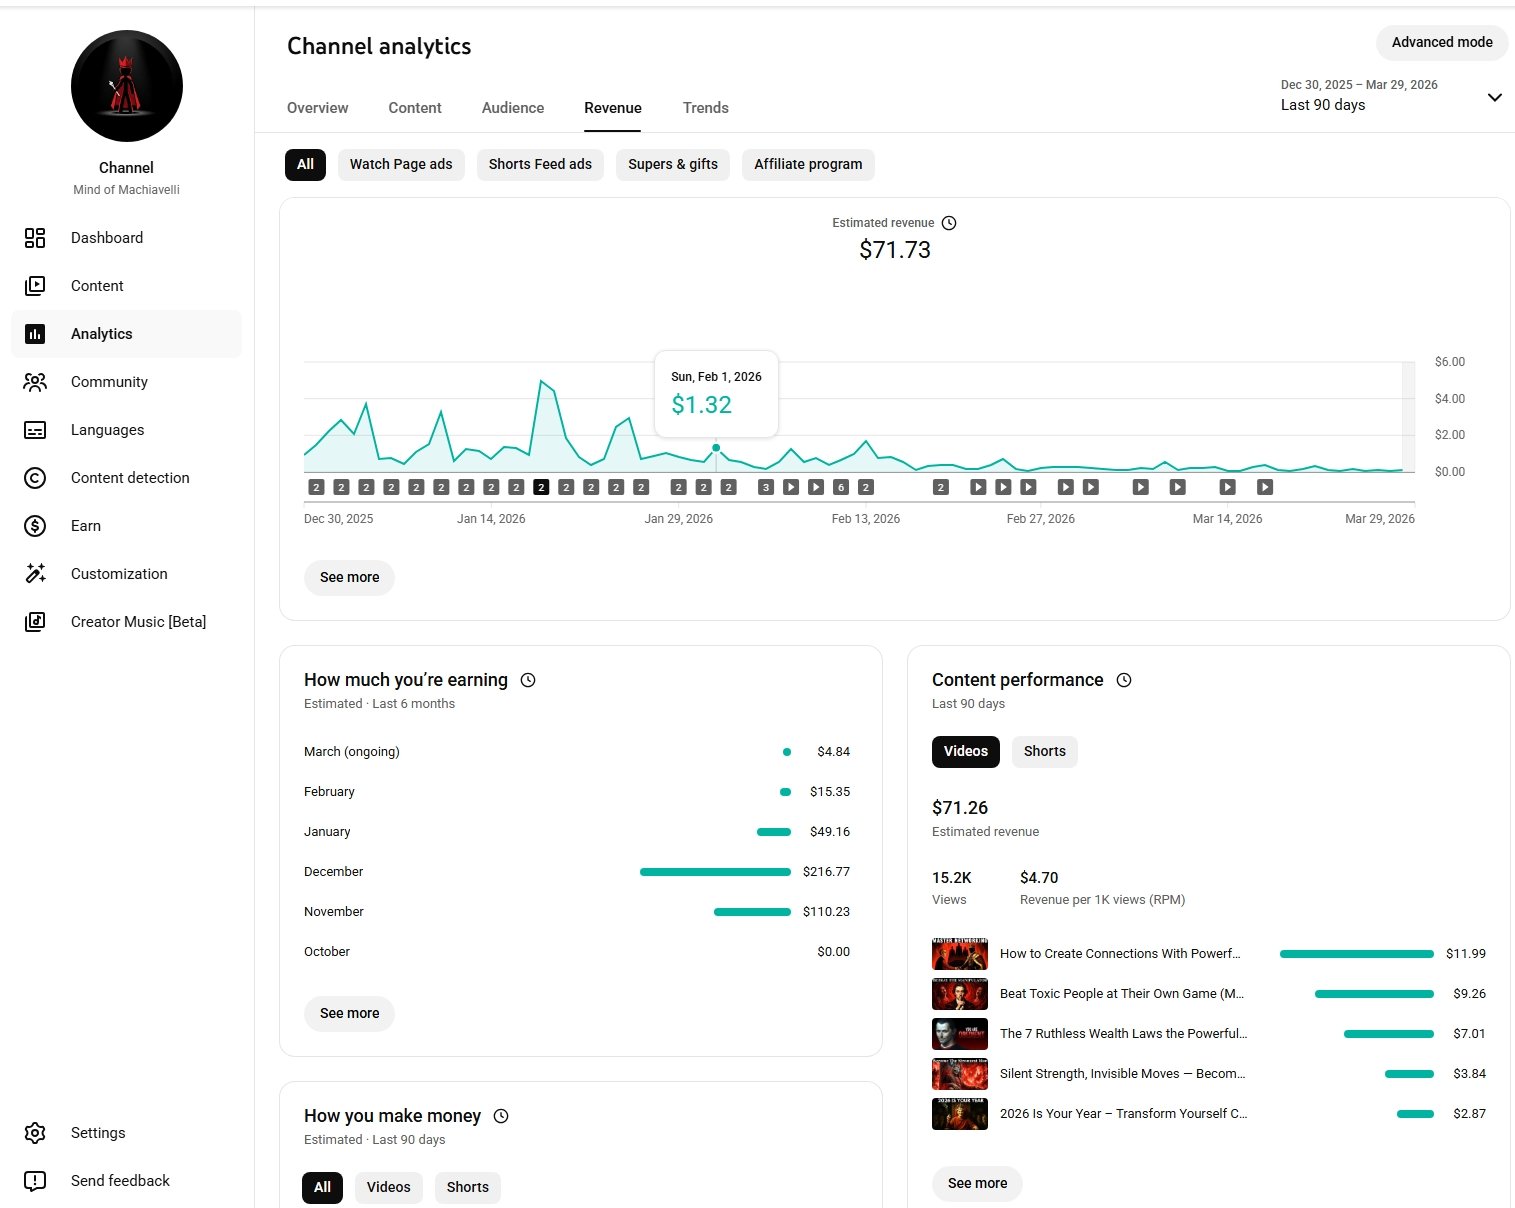Click the highlighted black video marker on timeline
The image size is (1515, 1208).
tap(541, 488)
